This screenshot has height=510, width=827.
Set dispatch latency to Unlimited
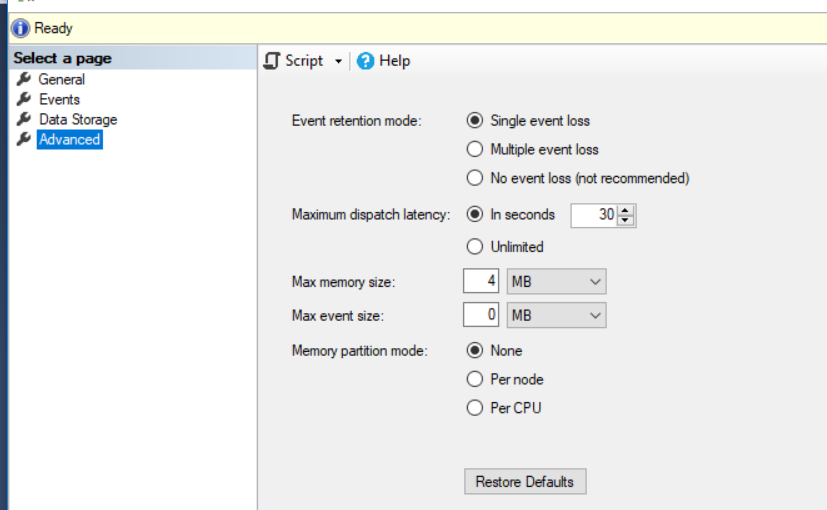476,247
